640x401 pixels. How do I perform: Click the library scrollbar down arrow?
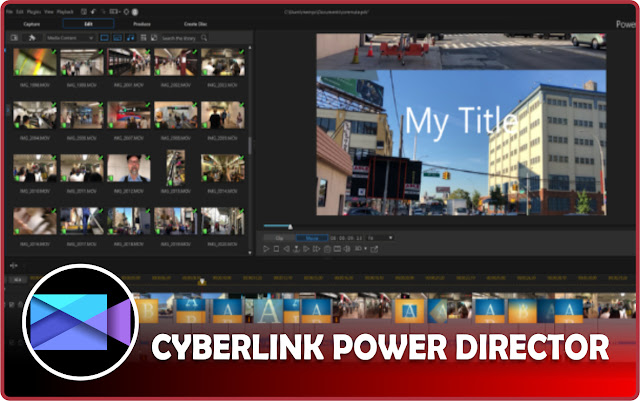click(x=250, y=253)
